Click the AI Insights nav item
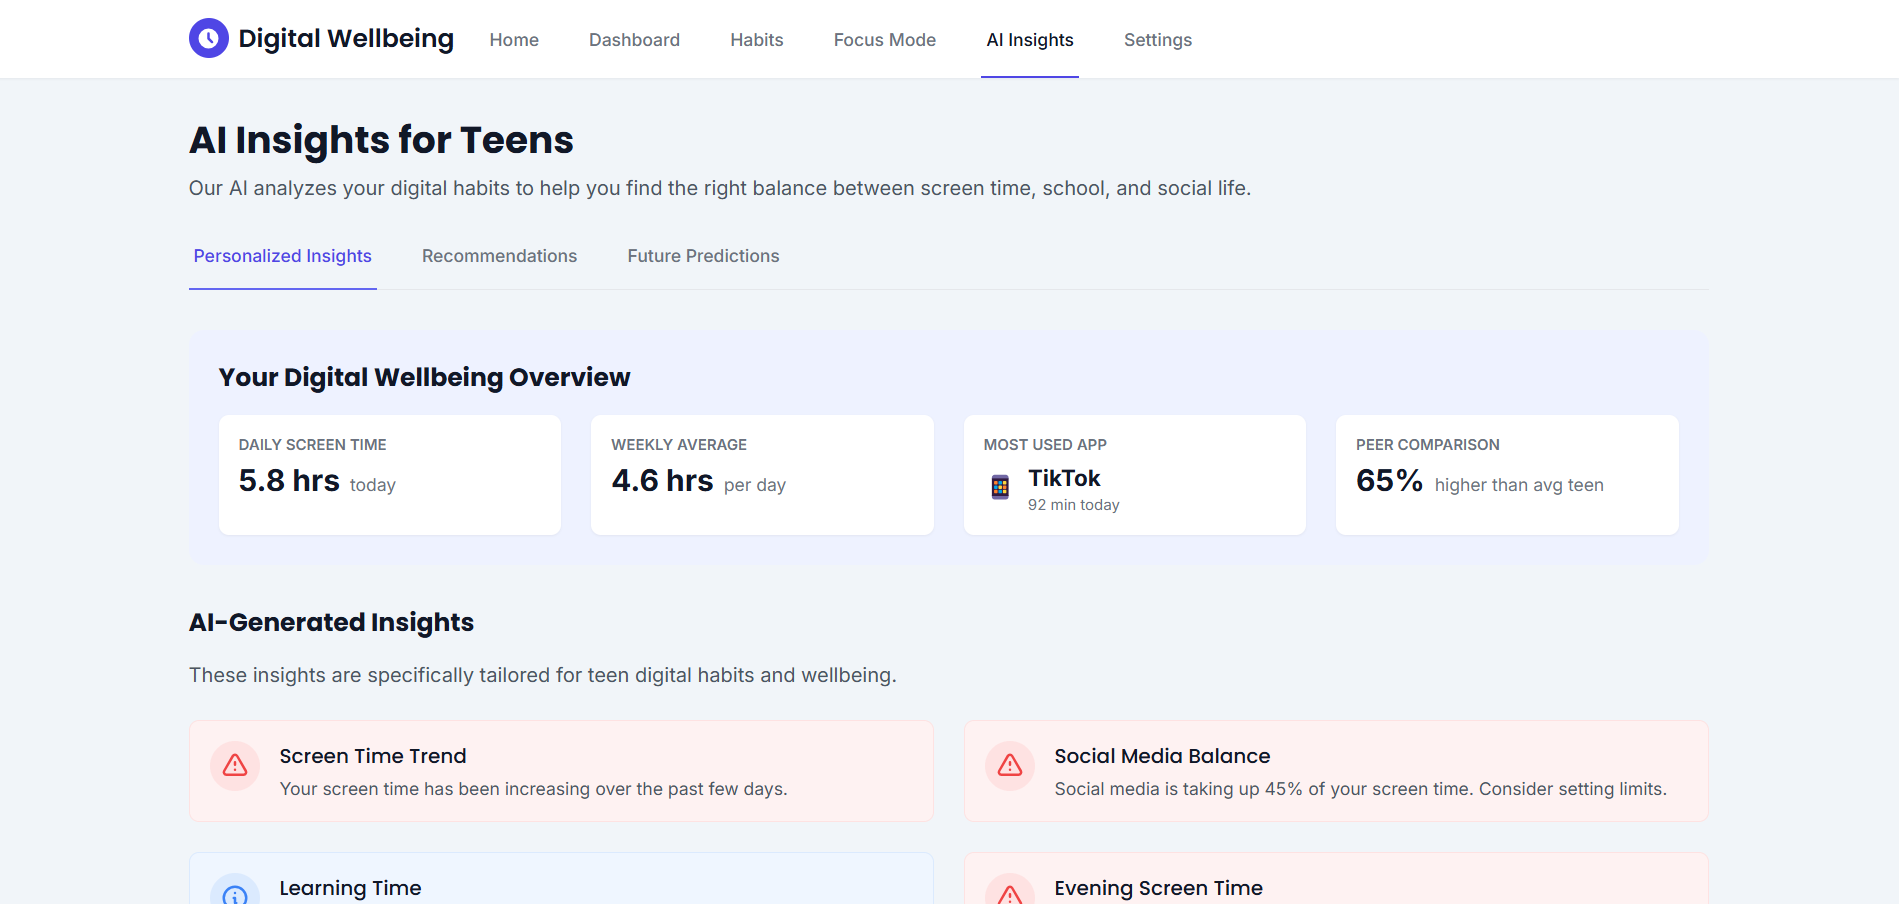Screen dimensions: 1899x904 click(x=1029, y=40)
